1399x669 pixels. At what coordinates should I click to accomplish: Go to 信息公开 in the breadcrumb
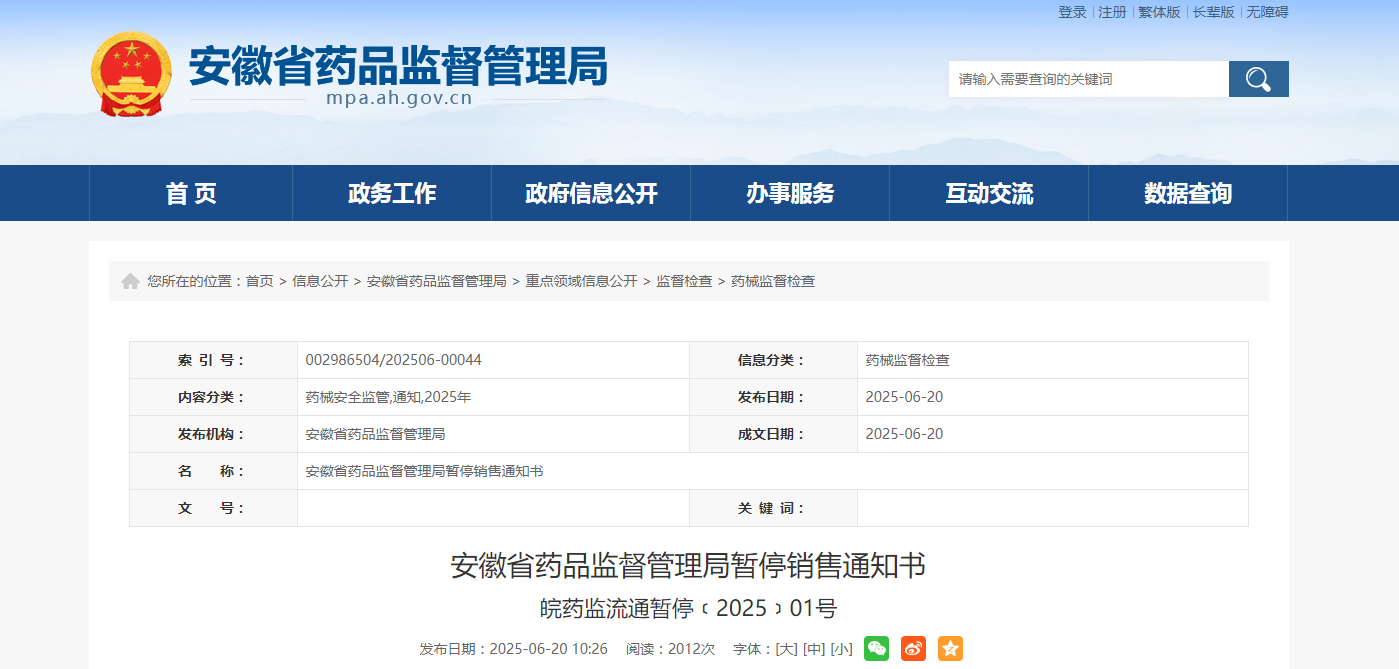click(x=320, y=281)
